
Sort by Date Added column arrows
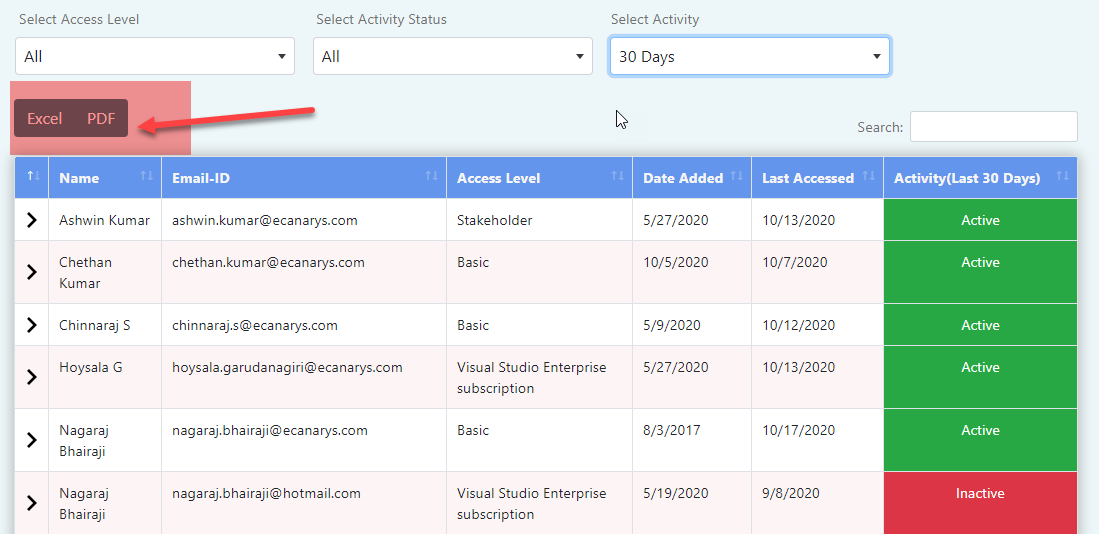point(737,176)
